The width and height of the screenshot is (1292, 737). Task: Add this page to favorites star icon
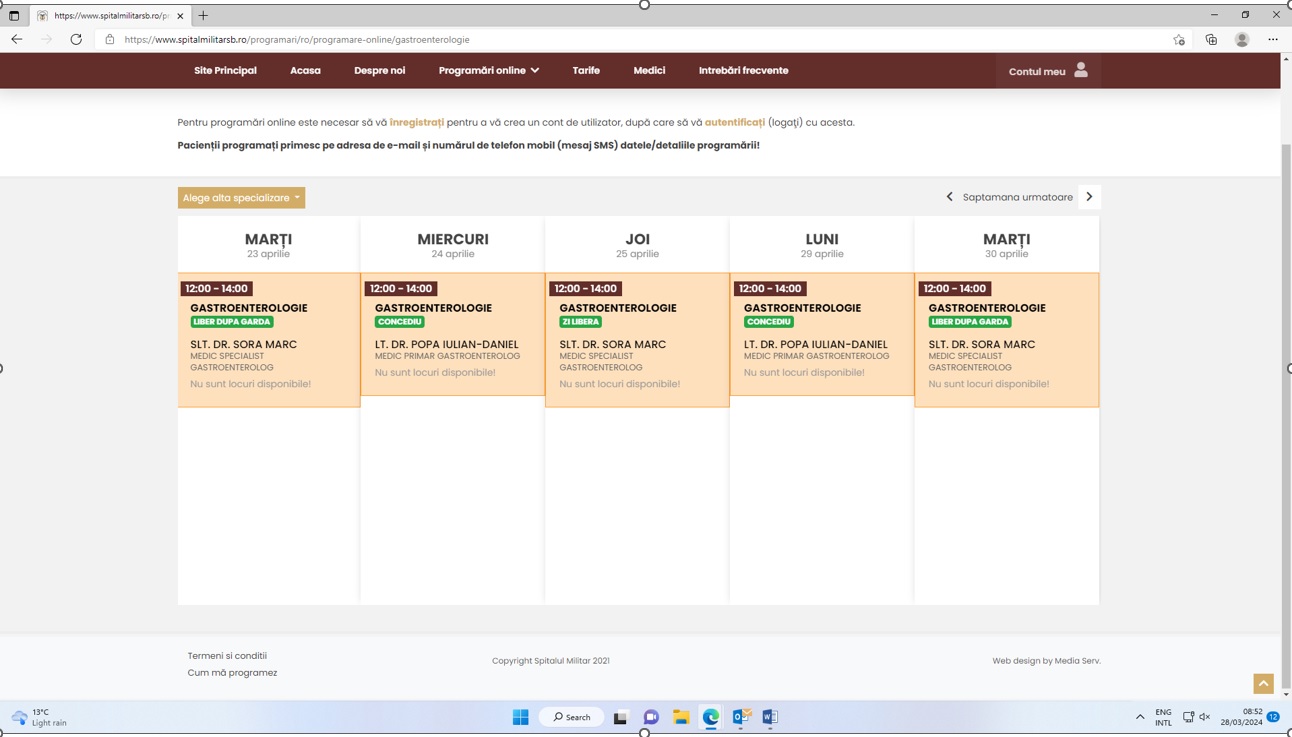coord(1179,40)
